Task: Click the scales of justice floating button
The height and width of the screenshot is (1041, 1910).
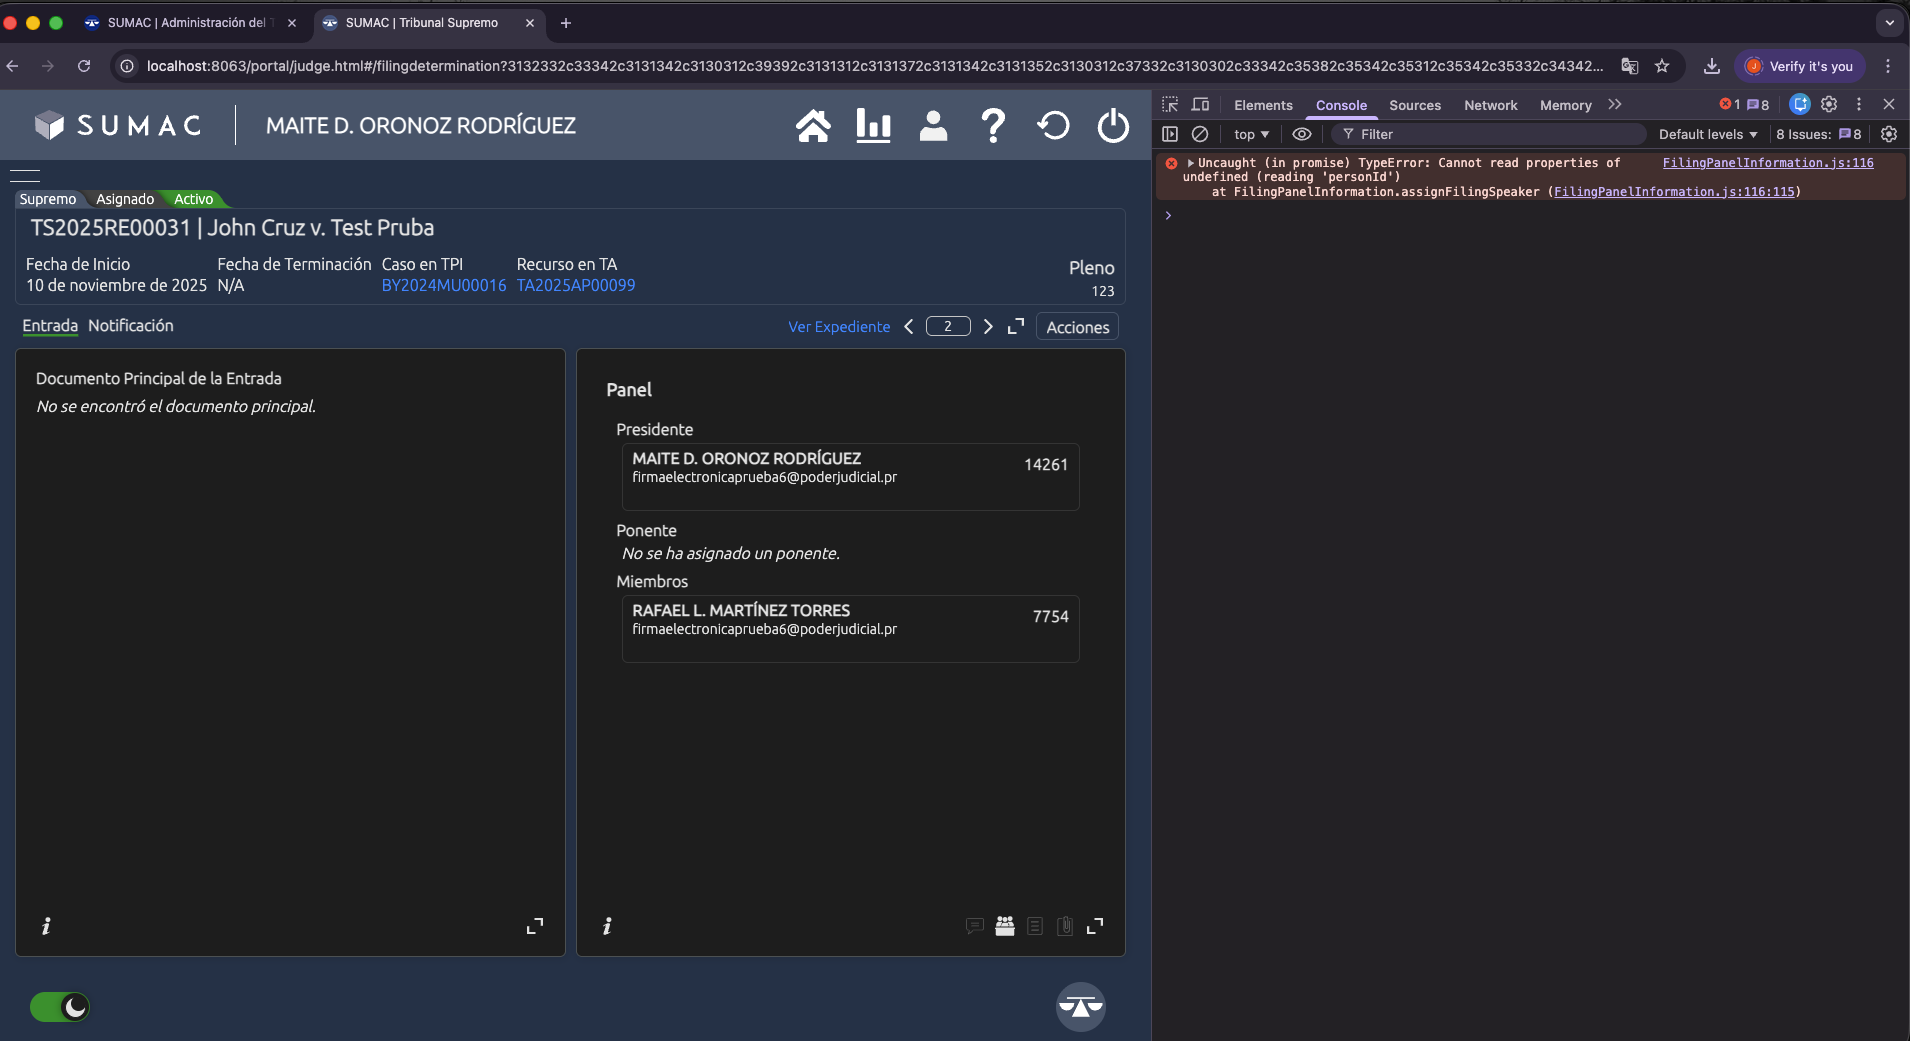Action: 1080,1007
